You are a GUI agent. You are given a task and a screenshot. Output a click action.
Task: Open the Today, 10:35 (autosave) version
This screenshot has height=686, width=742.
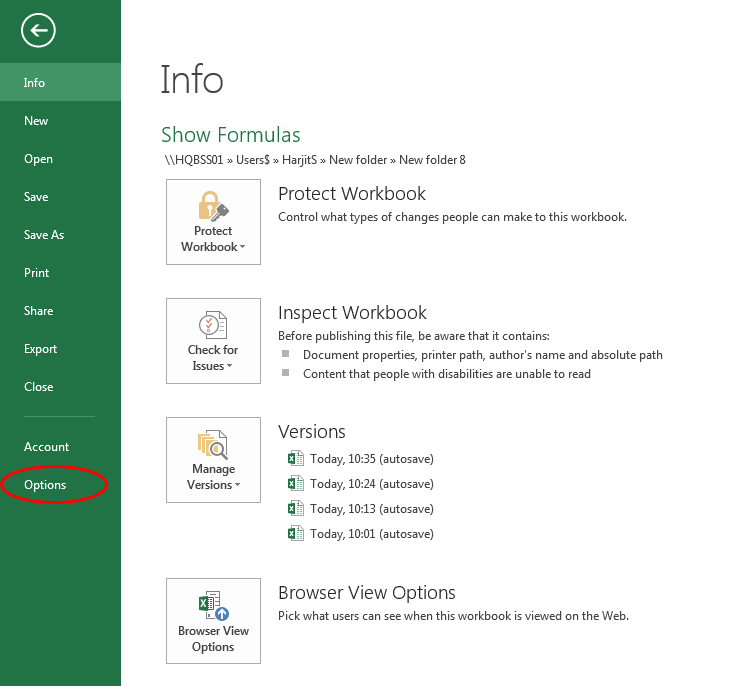coord(371,459)
